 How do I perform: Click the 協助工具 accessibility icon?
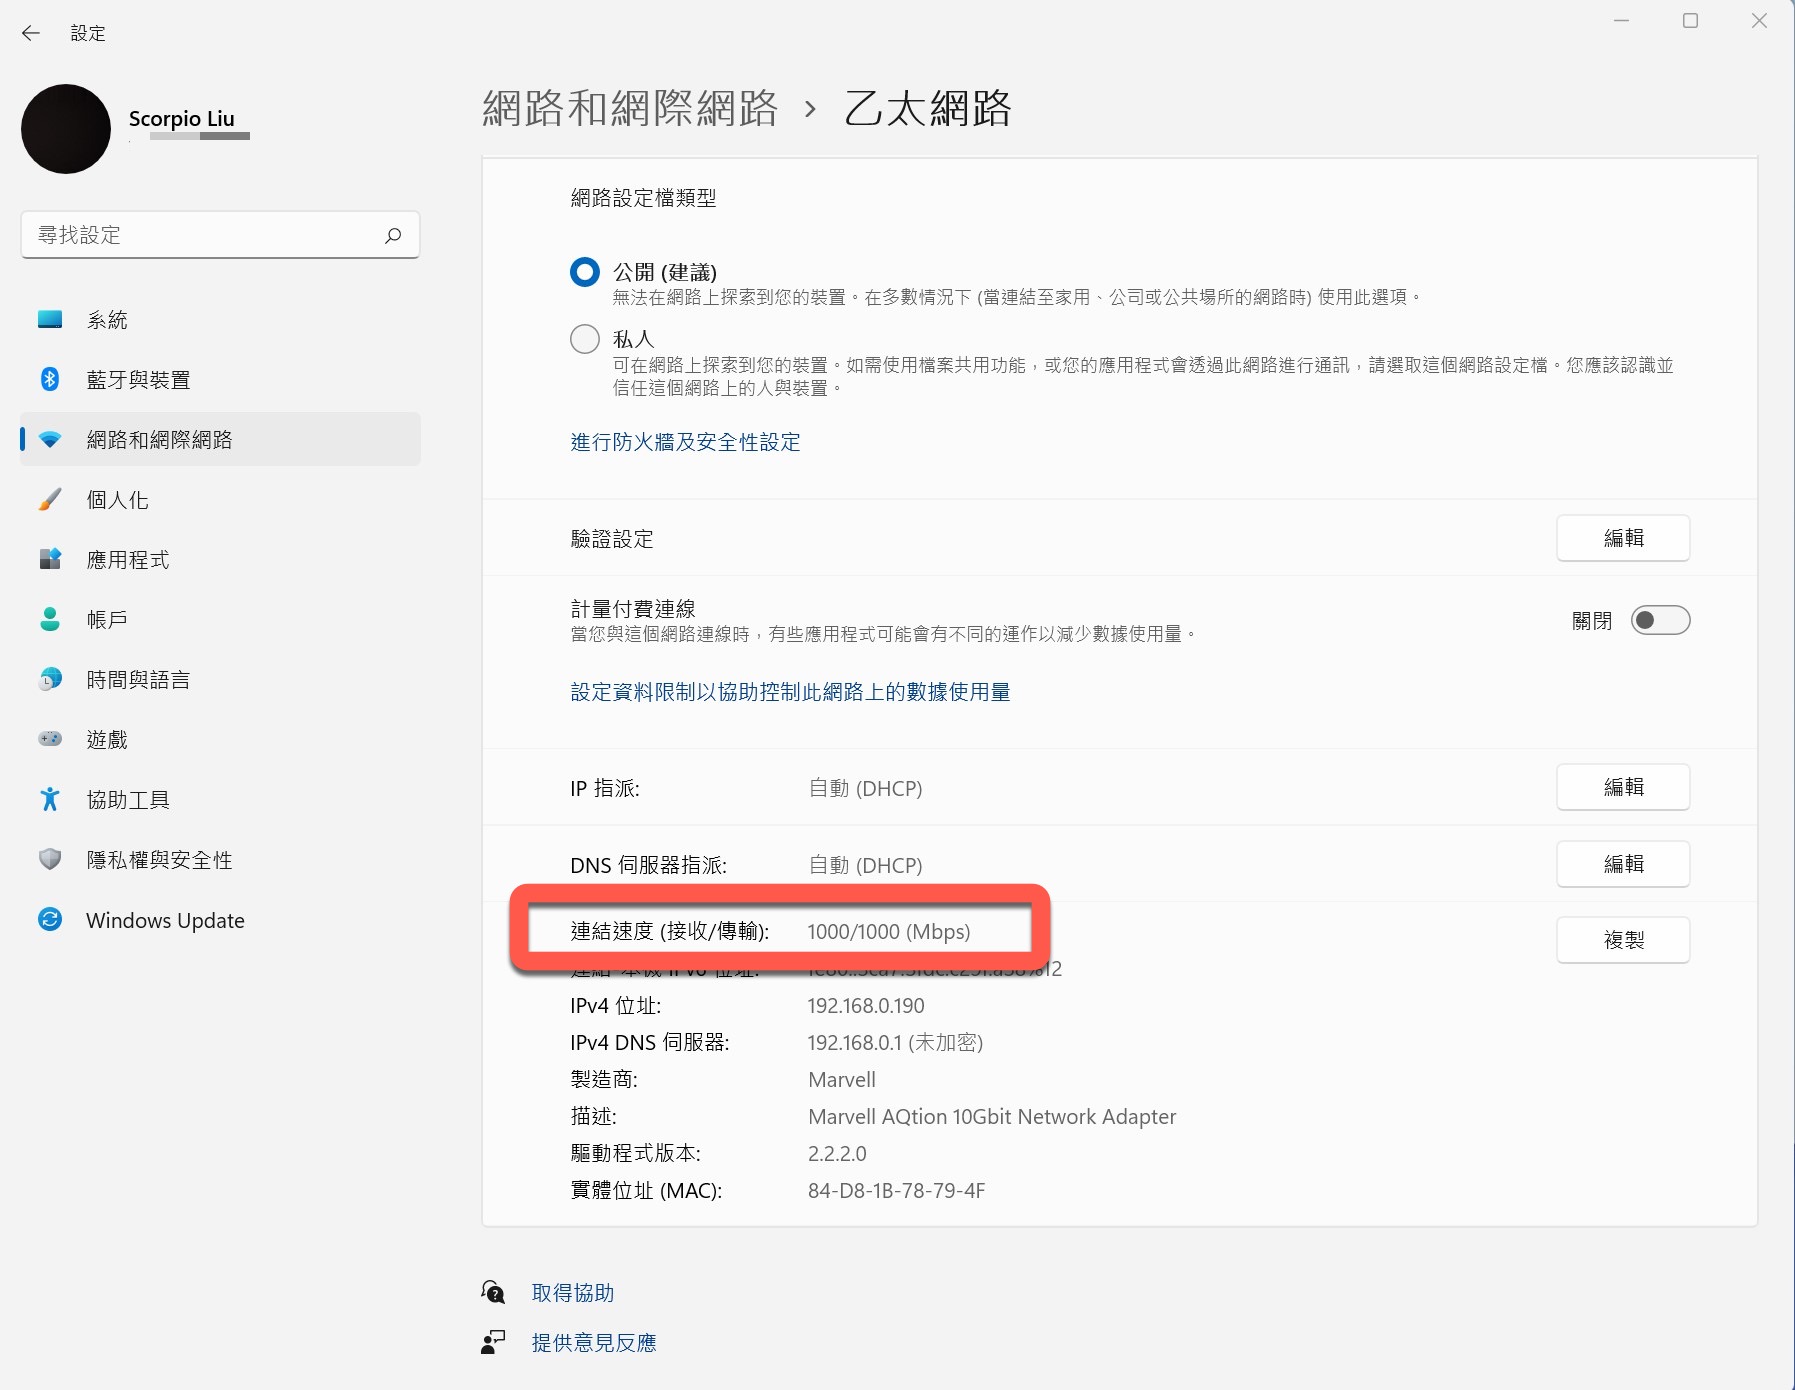50,799
